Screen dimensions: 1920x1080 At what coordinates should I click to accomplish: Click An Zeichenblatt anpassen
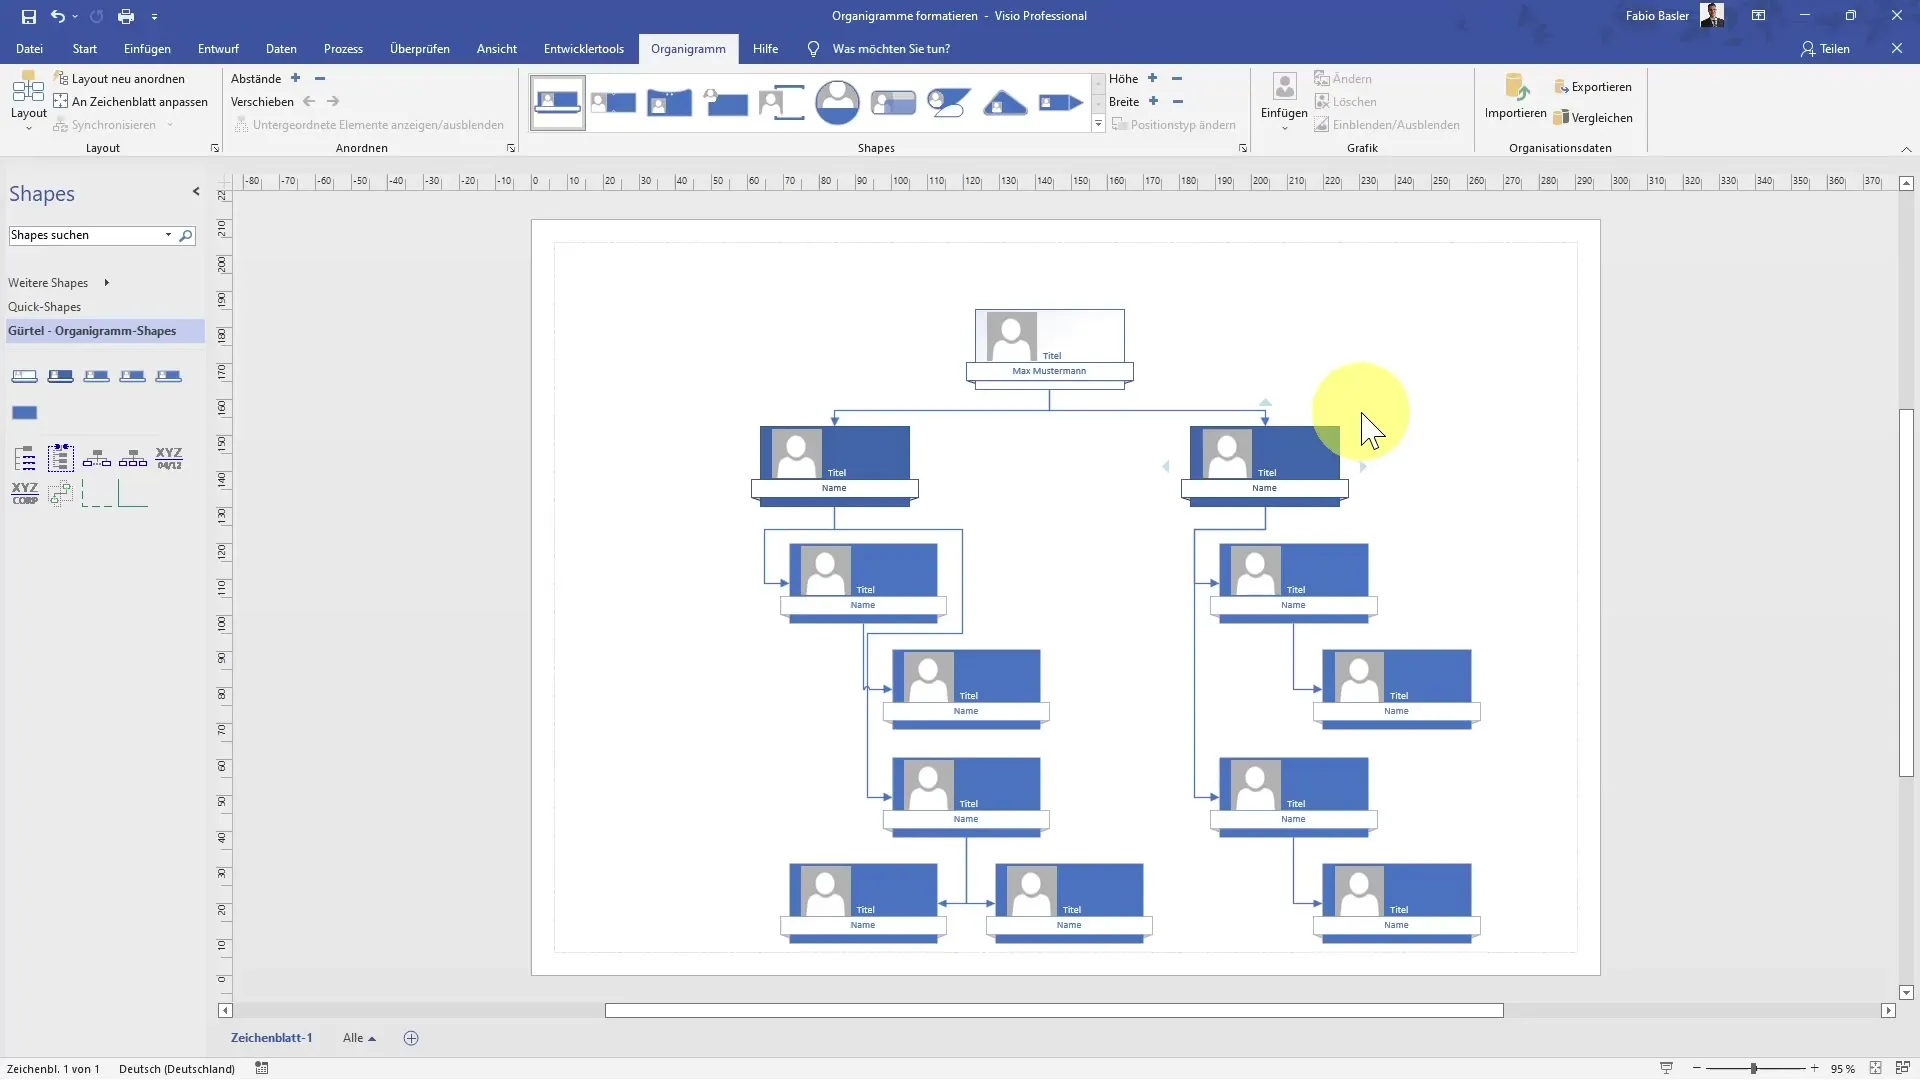(130, 102)
